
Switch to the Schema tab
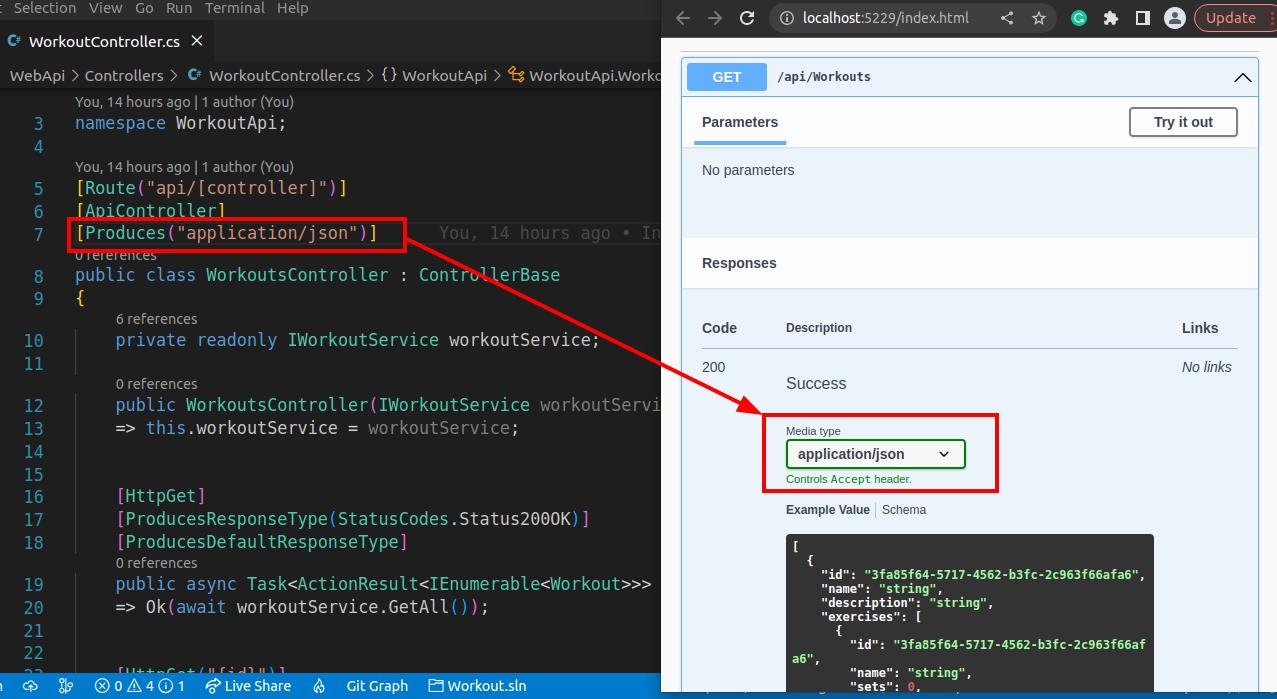click(x=904, y=510)
